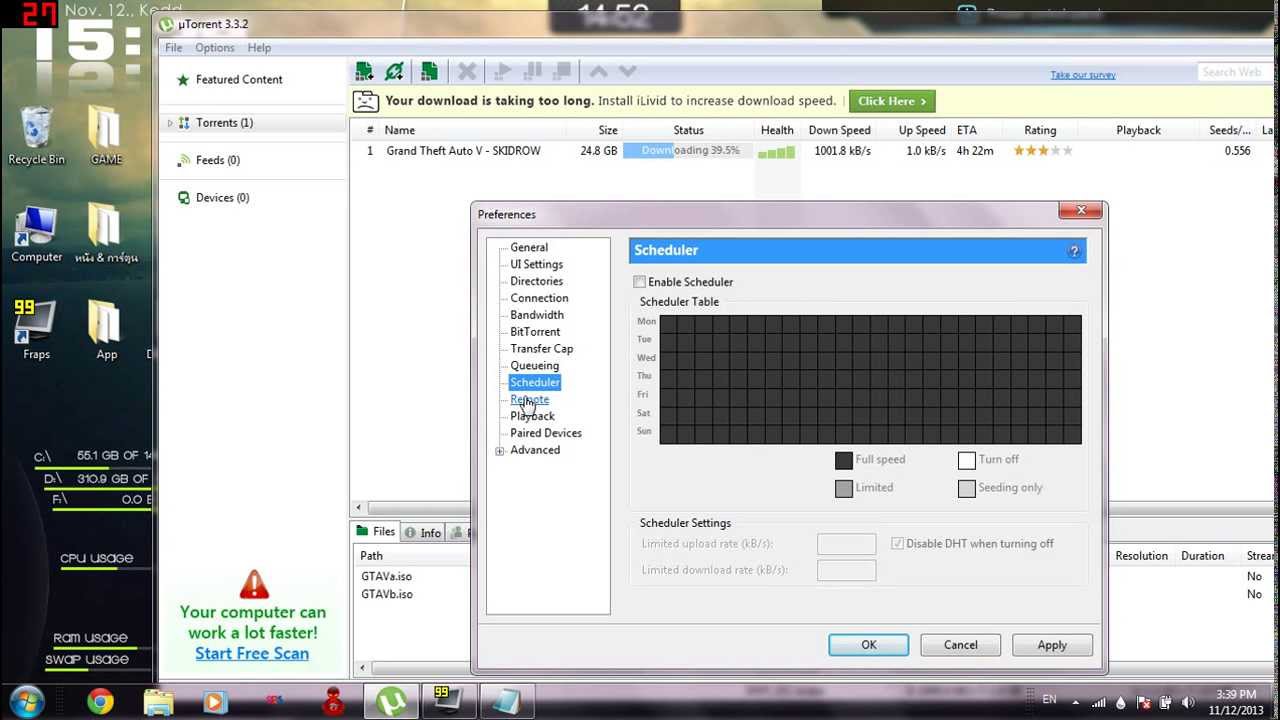Click the Turn off color swatch
Image resolution: width=1280 pixels, height=720 pixels.
point(967,460)
